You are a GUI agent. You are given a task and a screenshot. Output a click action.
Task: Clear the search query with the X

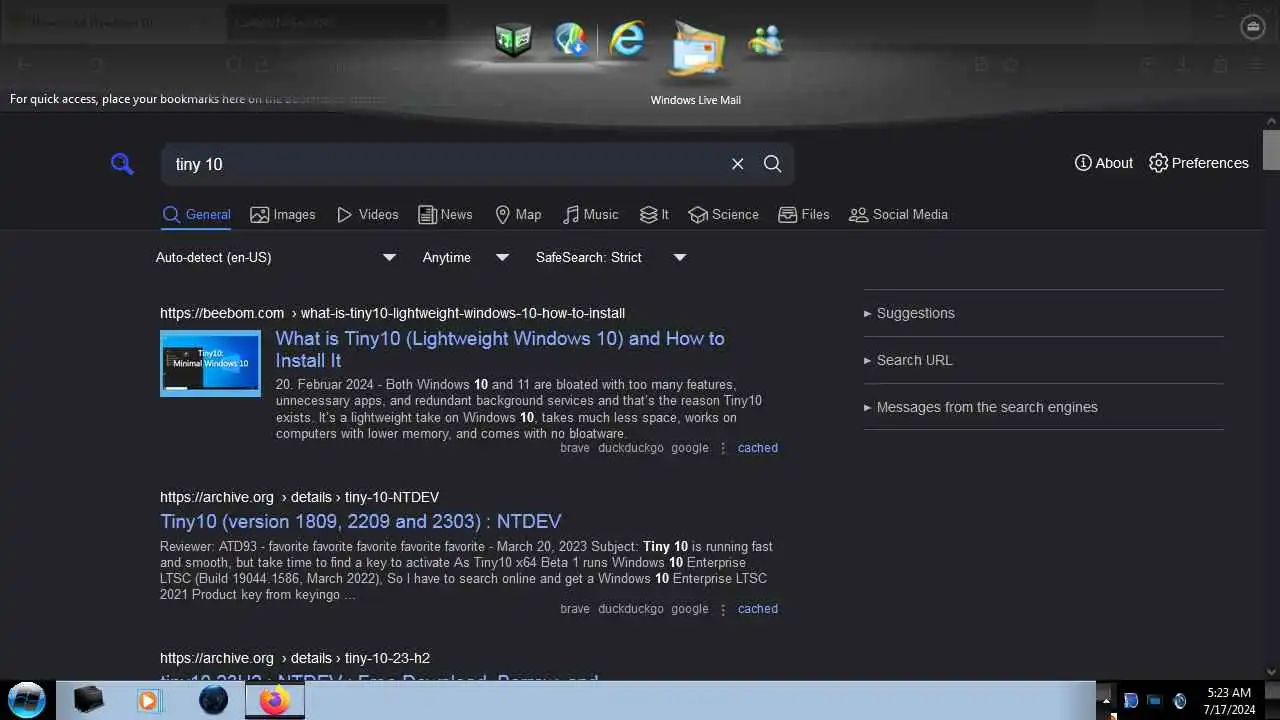(x=737, y=164)
